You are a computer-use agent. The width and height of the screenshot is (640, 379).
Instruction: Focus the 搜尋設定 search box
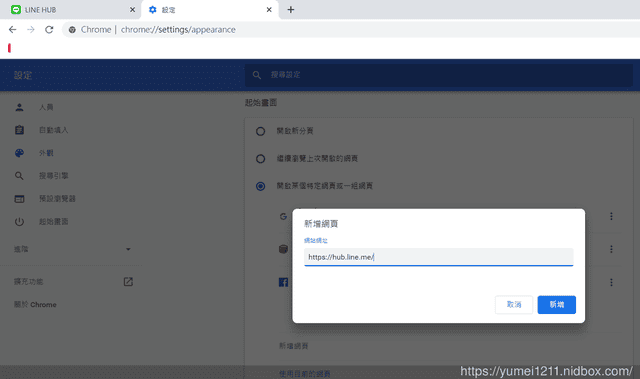point(439,75)
